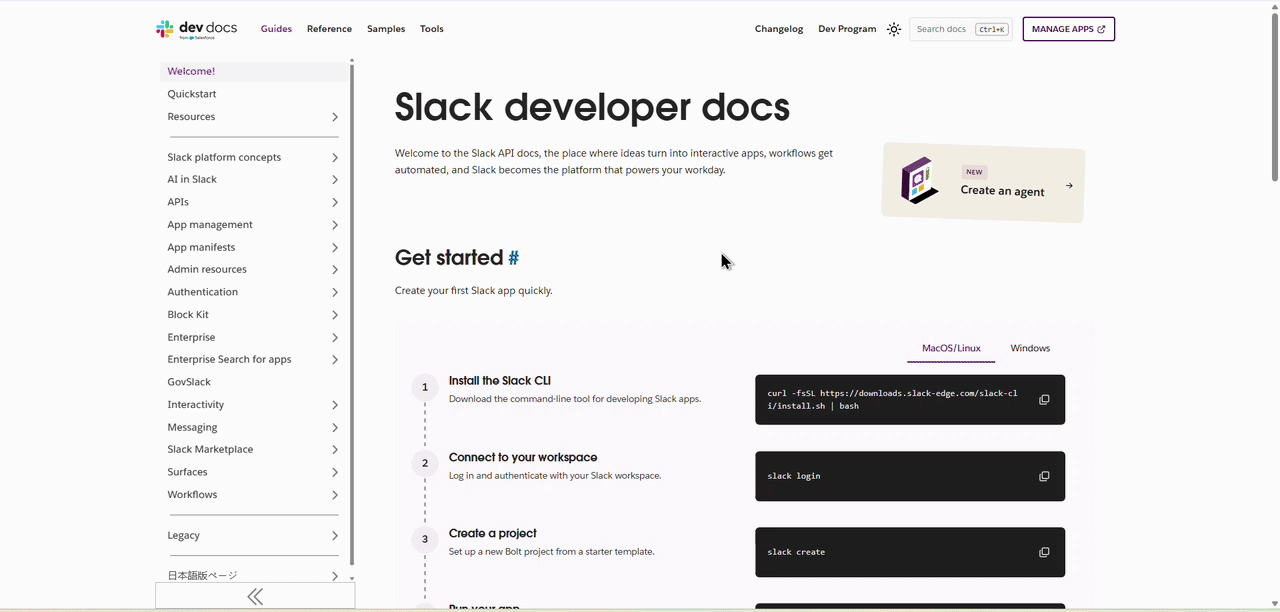Viewport: 1280px width, 612px height.
Task: Click the Install the Slack CLI heading
Action: tap(499, 381)
